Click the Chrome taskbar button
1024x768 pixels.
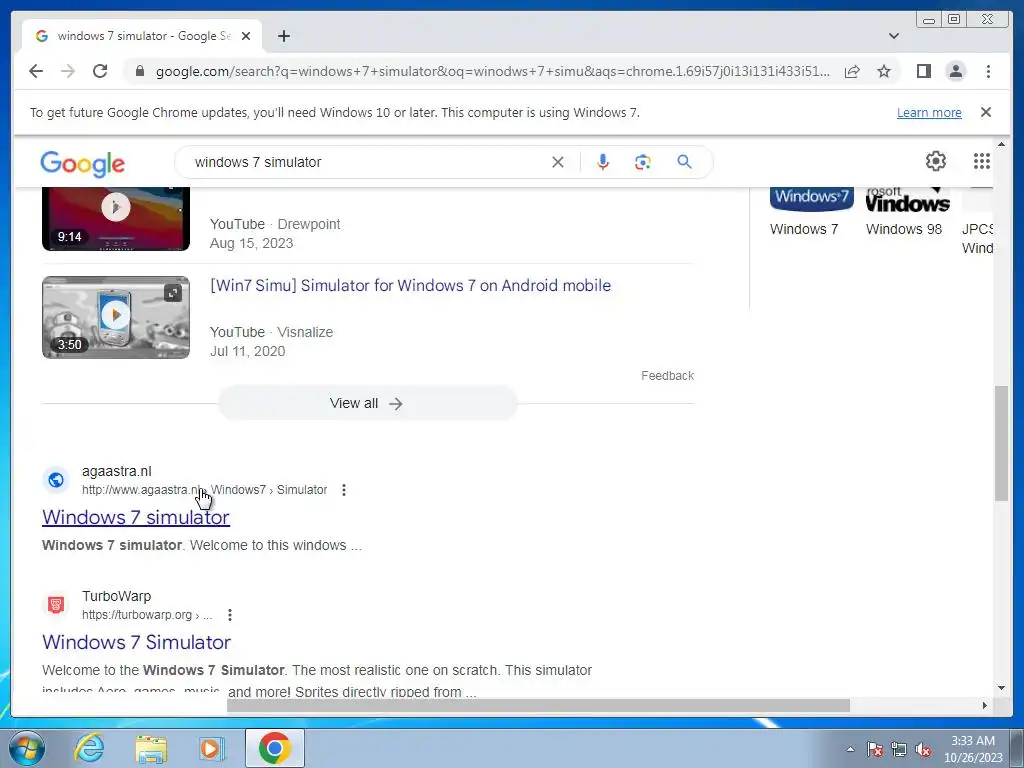pos(275,748)
